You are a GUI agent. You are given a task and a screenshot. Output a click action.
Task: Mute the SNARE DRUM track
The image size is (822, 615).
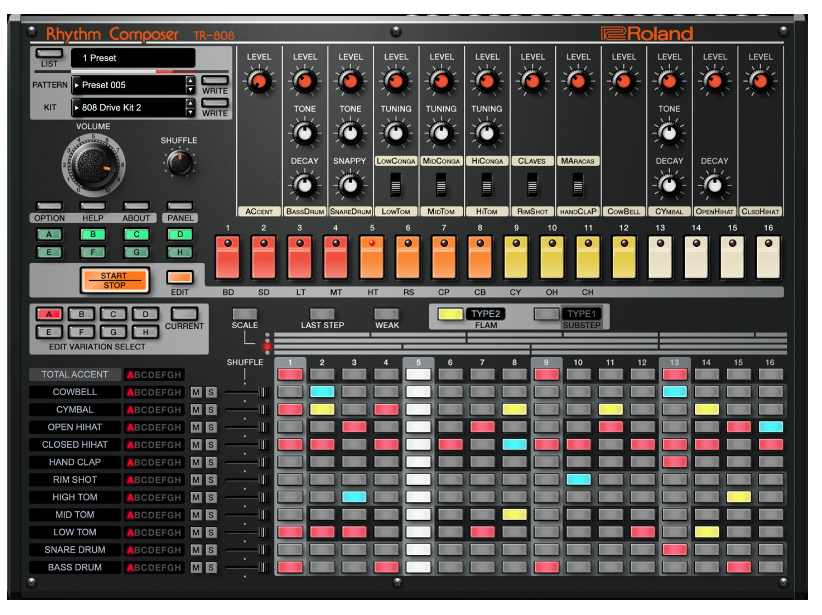pyautogui.click(x=196, y=550)
